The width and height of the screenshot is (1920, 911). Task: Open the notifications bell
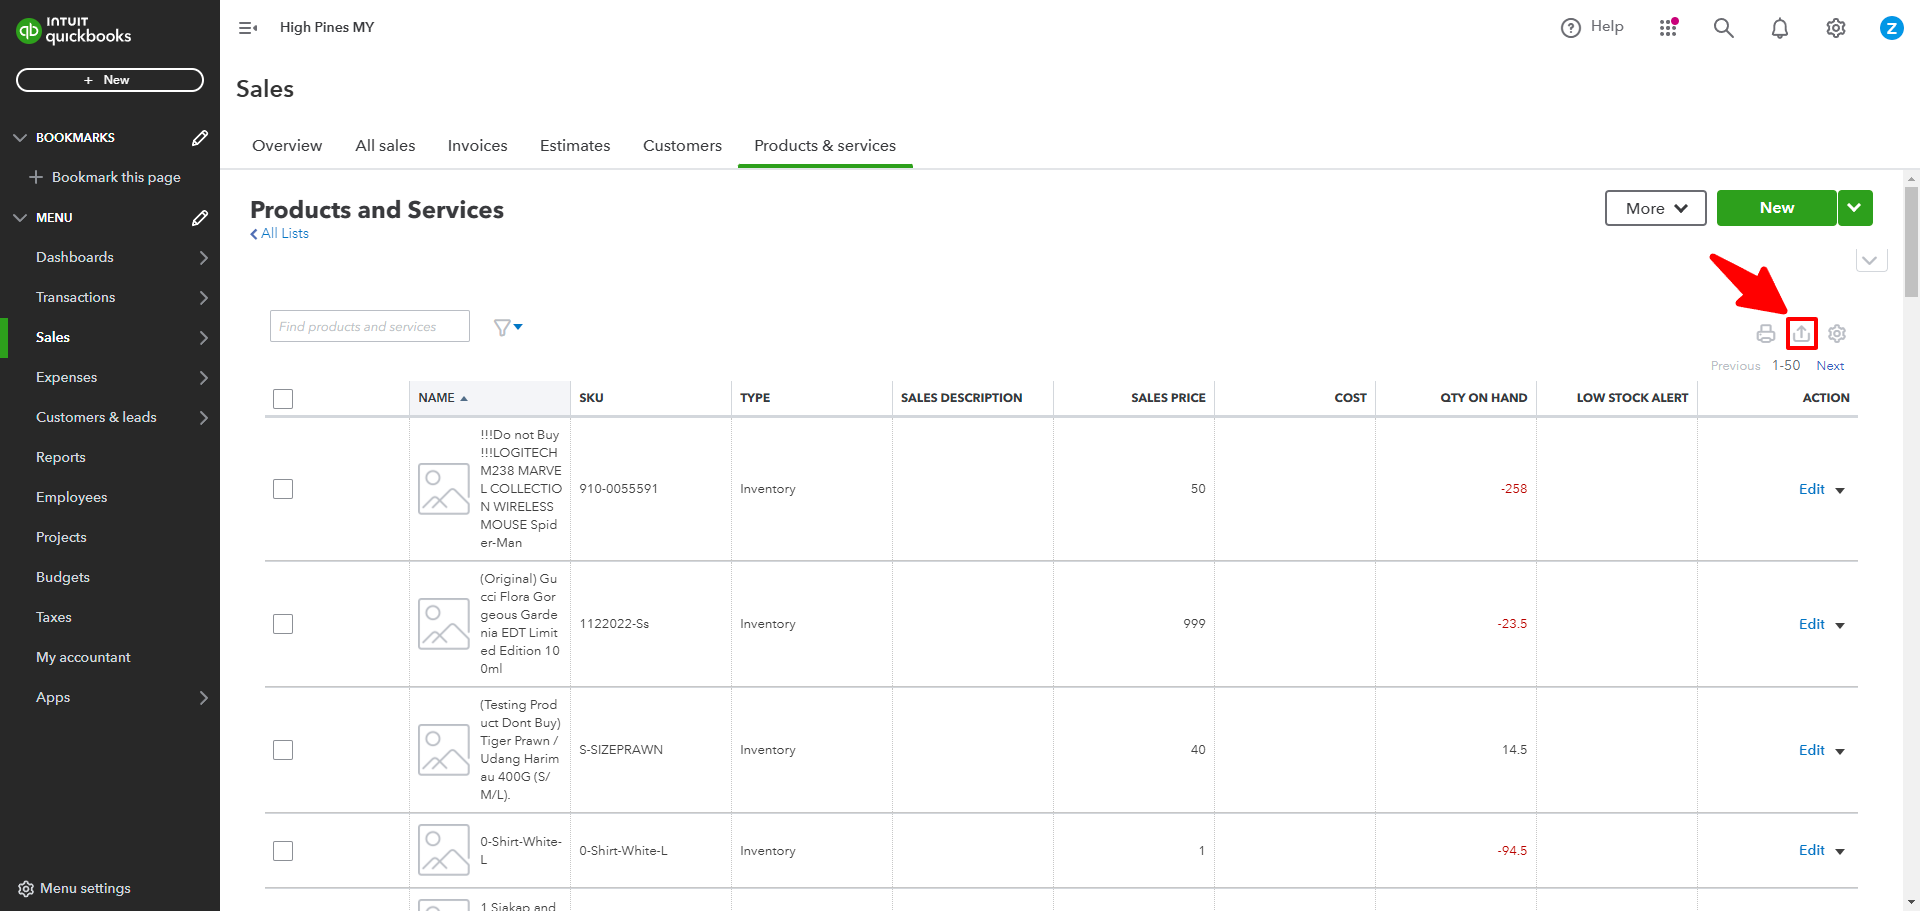pyautogui.click(x=1780, y=28)
